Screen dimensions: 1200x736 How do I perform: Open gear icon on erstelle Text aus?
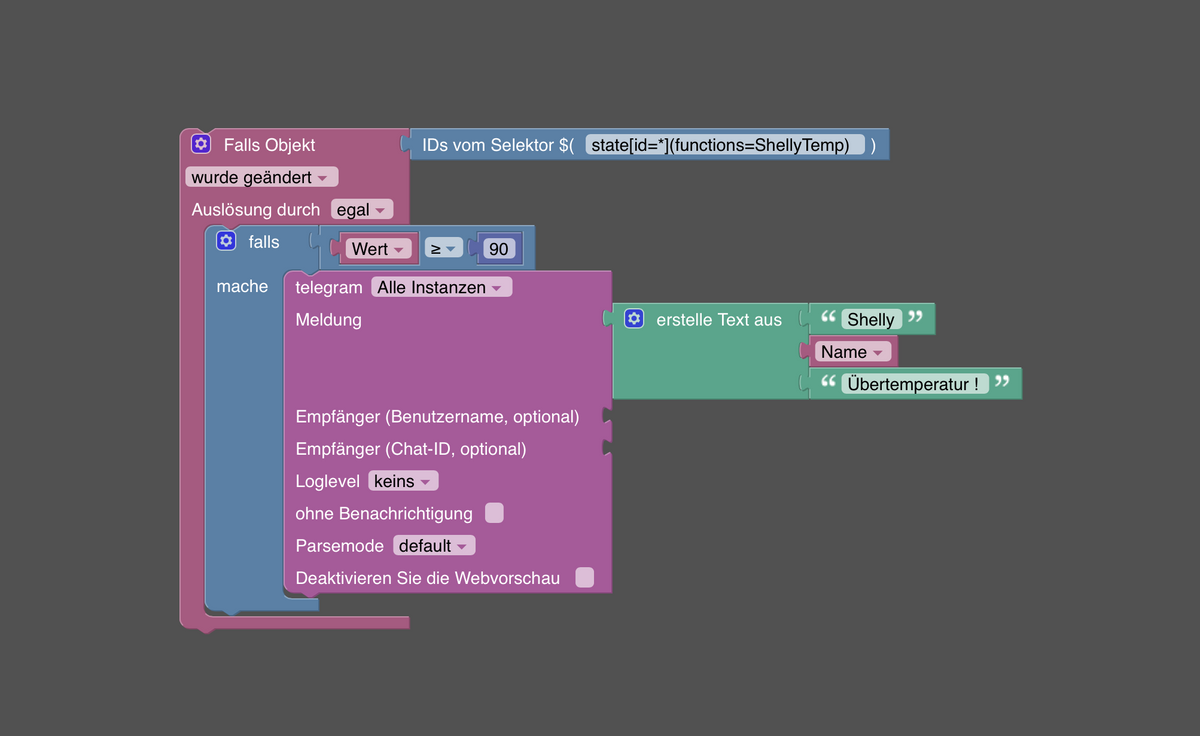pos(634,319)
